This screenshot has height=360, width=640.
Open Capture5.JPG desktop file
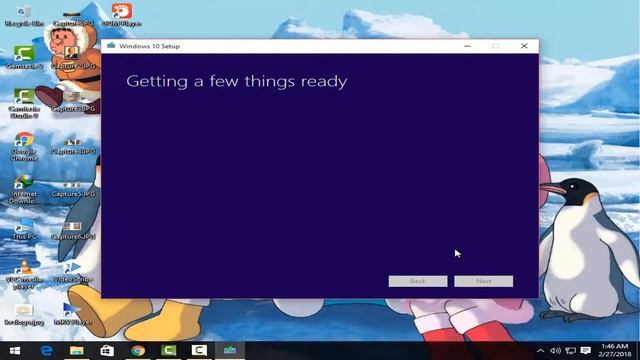73,189
